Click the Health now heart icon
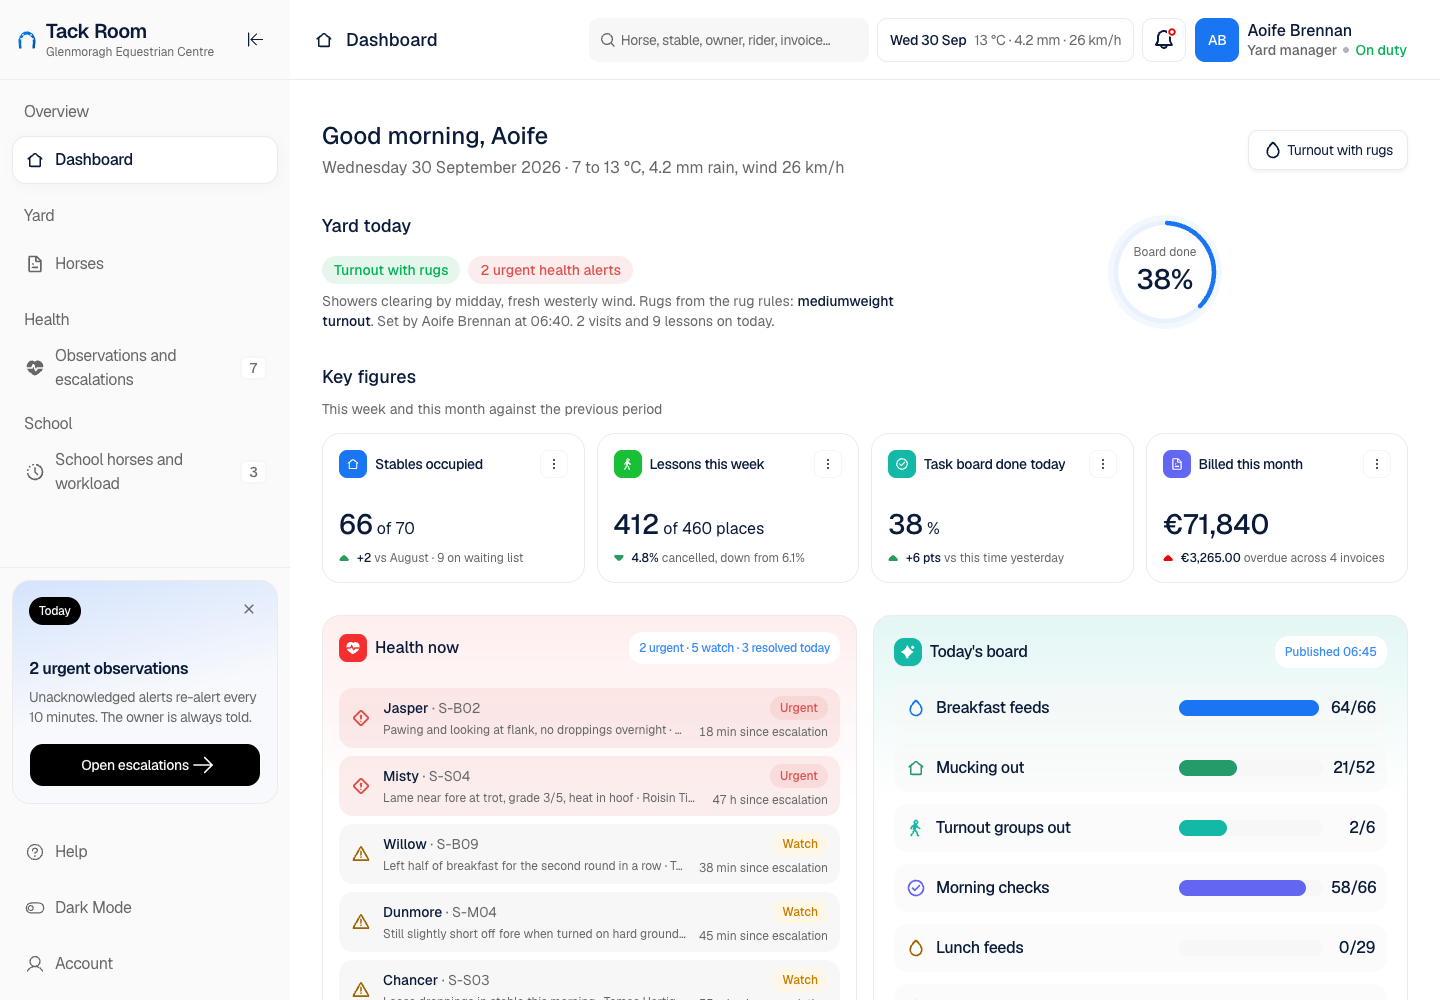 click(x=353, y=648)
